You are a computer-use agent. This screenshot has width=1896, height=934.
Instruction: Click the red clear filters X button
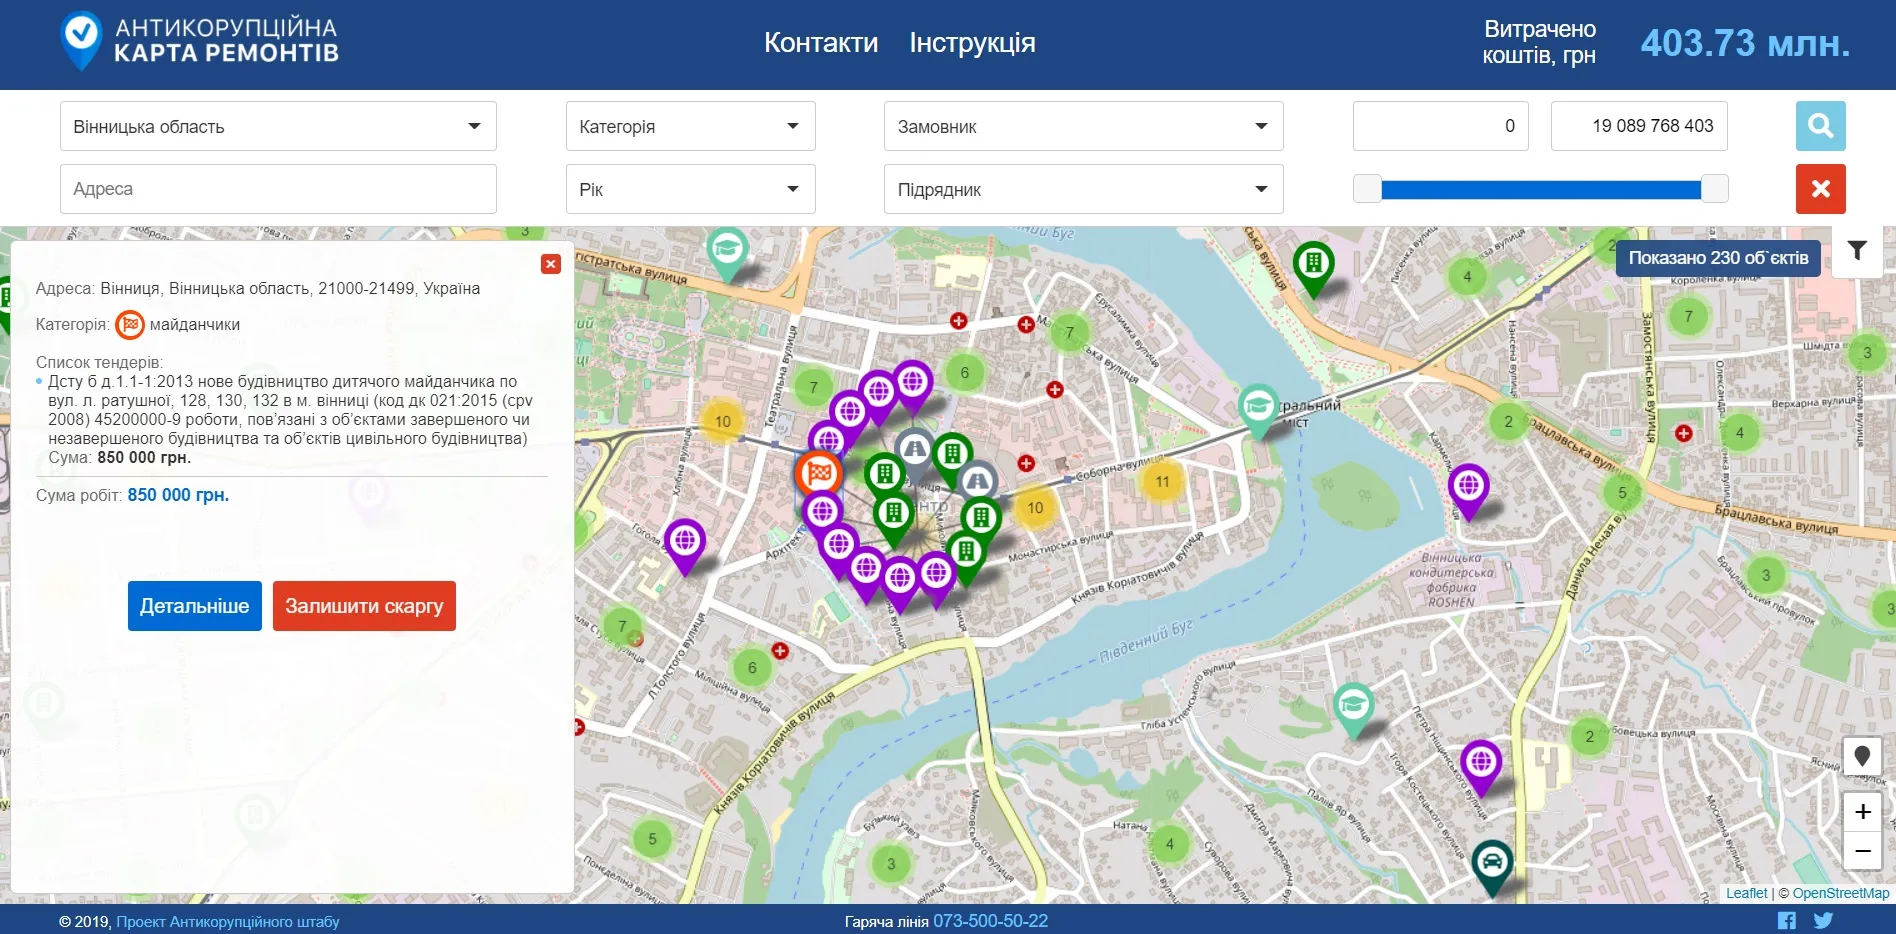tap(1820, 189)
